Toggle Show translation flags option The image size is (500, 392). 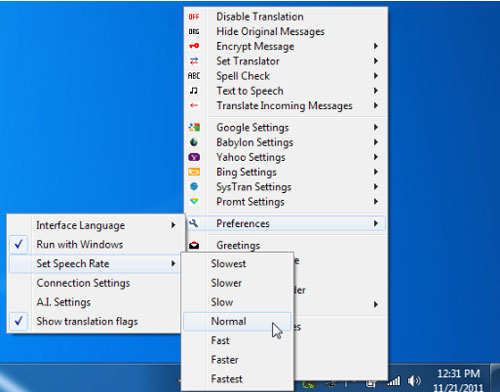(x=96, y=321)
